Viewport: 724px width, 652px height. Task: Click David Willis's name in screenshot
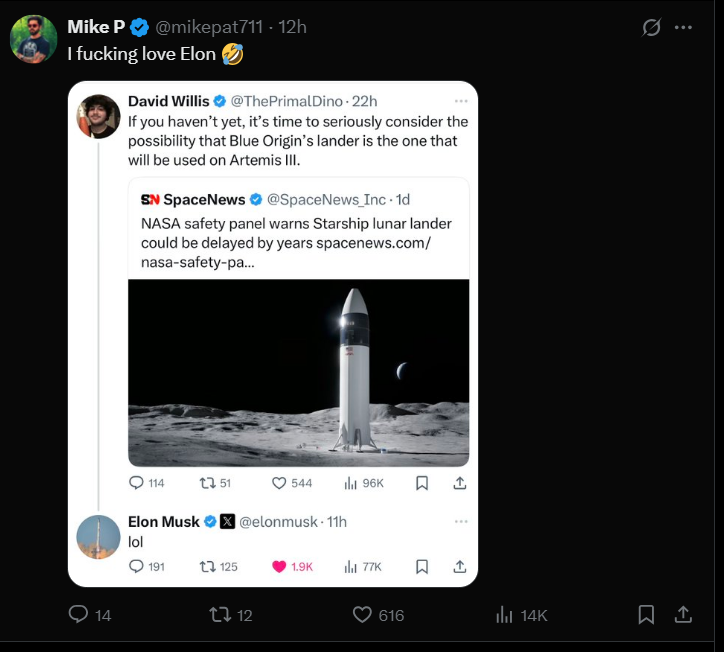(169, 101)
